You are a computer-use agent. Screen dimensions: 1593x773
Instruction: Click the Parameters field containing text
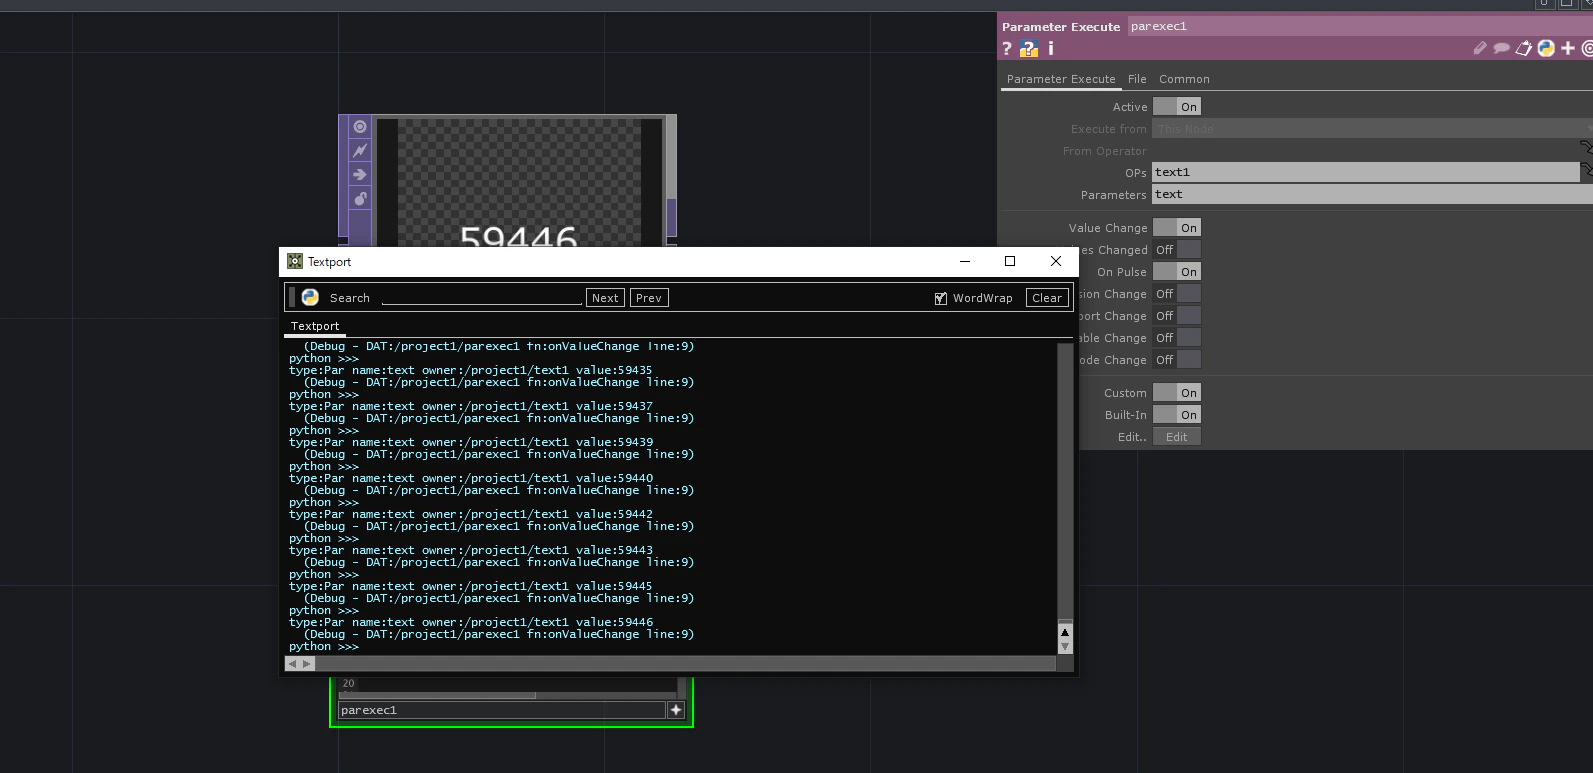[x=1372, y=194]
